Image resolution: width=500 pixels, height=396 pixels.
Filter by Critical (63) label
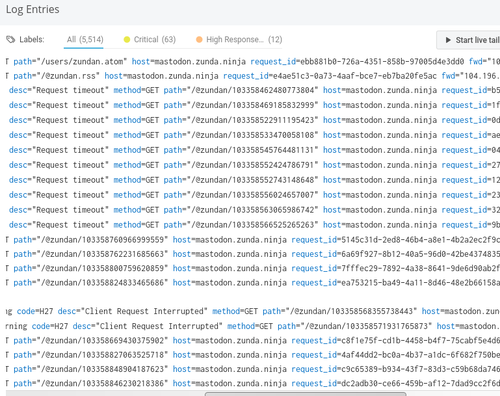(x=150, y=40)
